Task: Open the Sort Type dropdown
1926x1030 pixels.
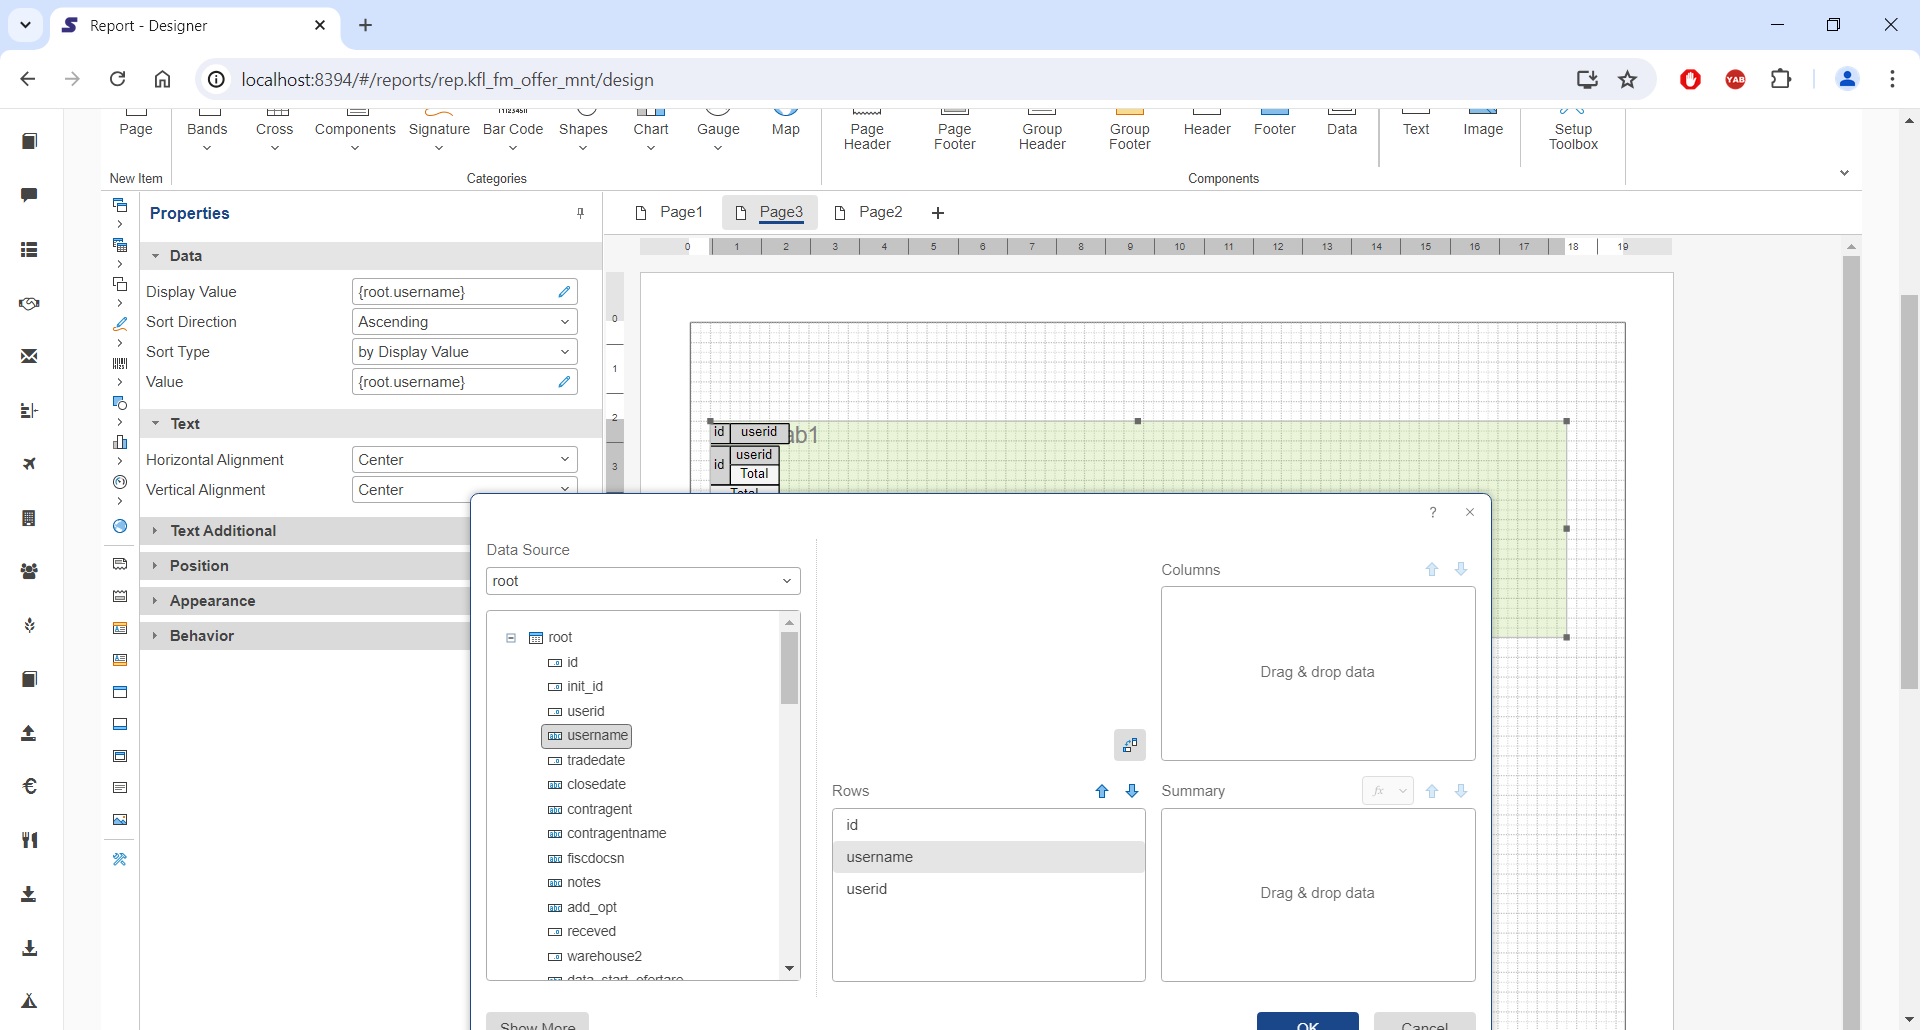Action: (x=465, y=352)
